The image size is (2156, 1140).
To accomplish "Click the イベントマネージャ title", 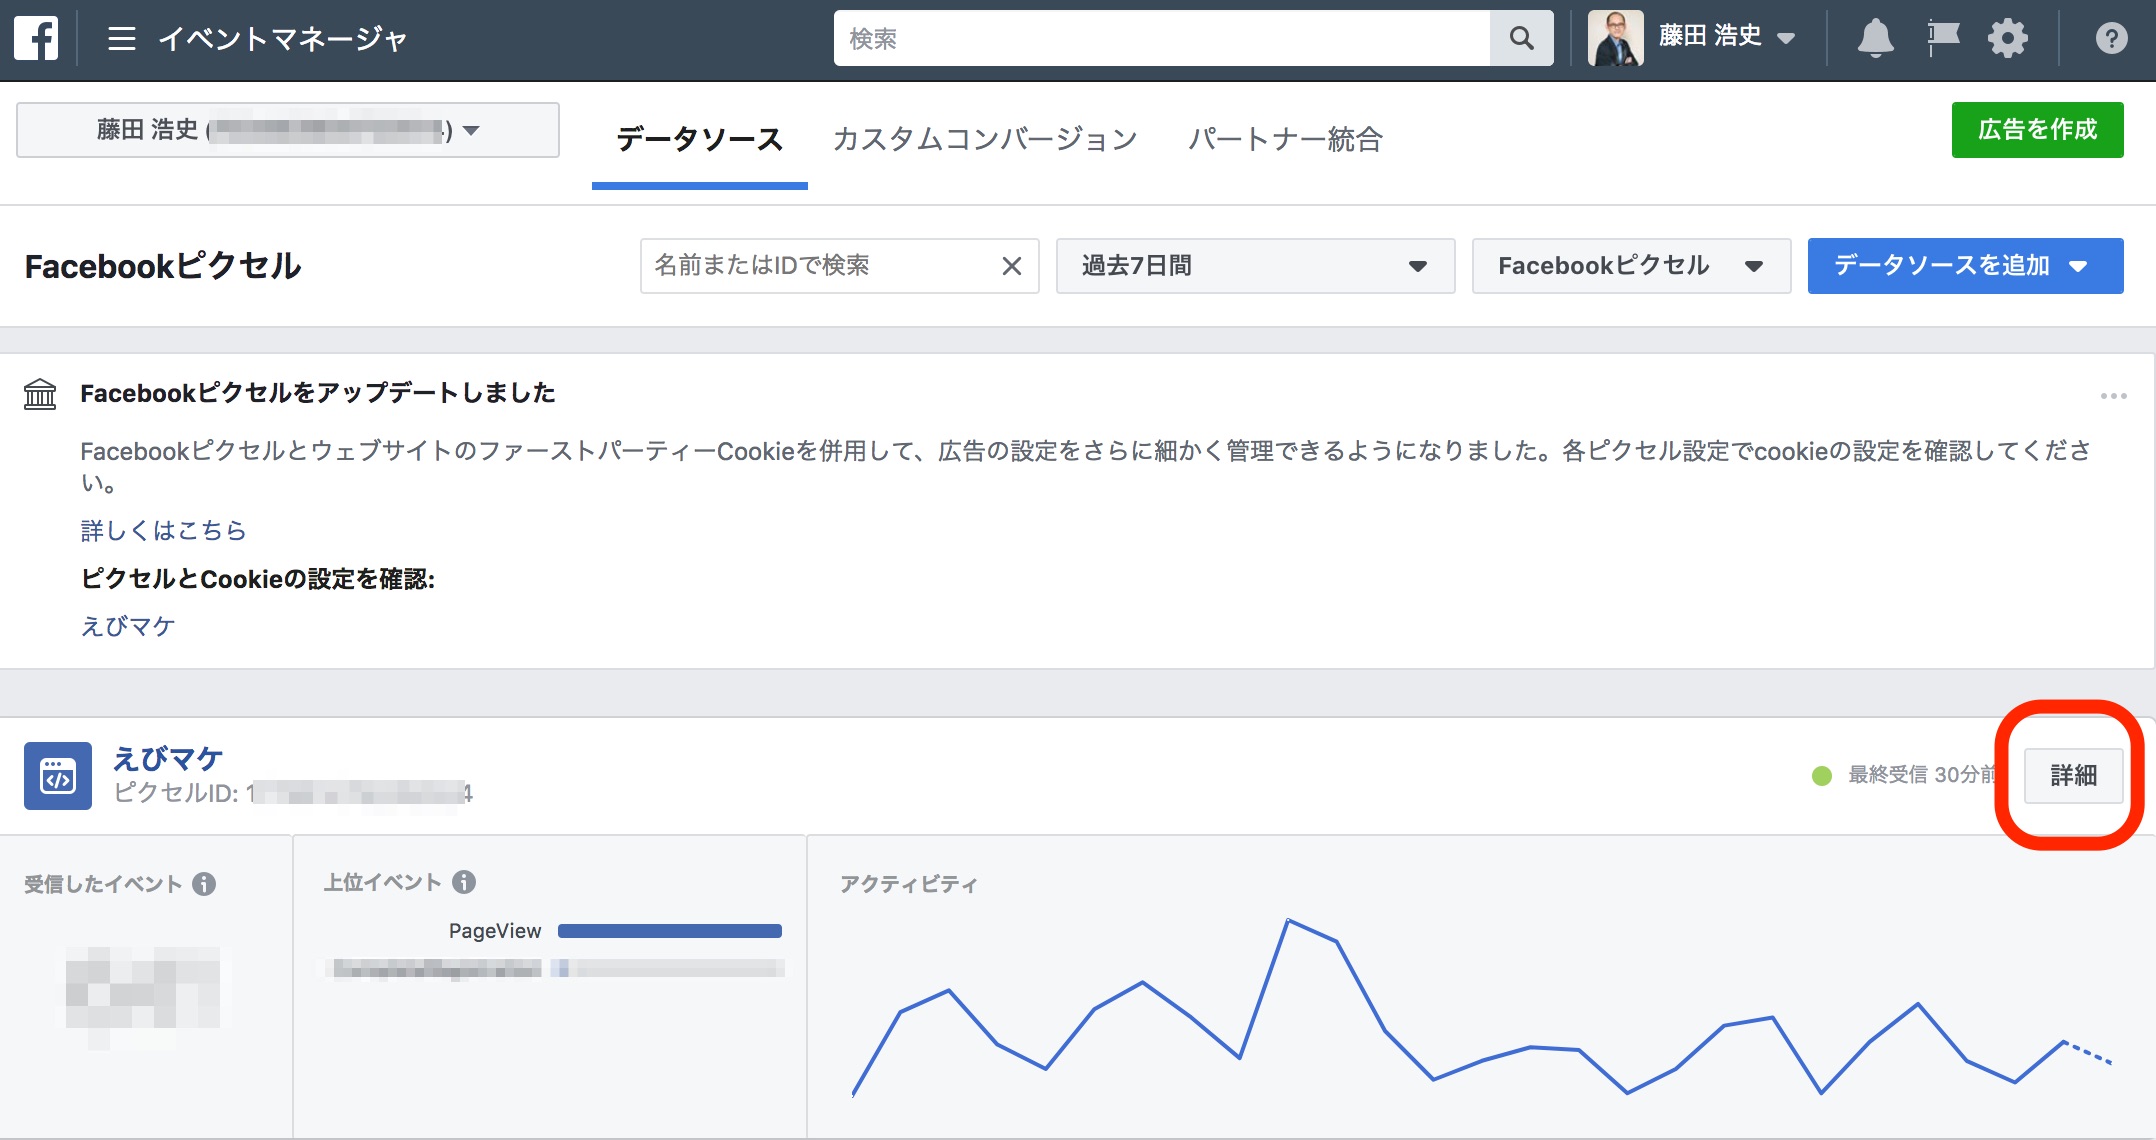I will (283, 39).
